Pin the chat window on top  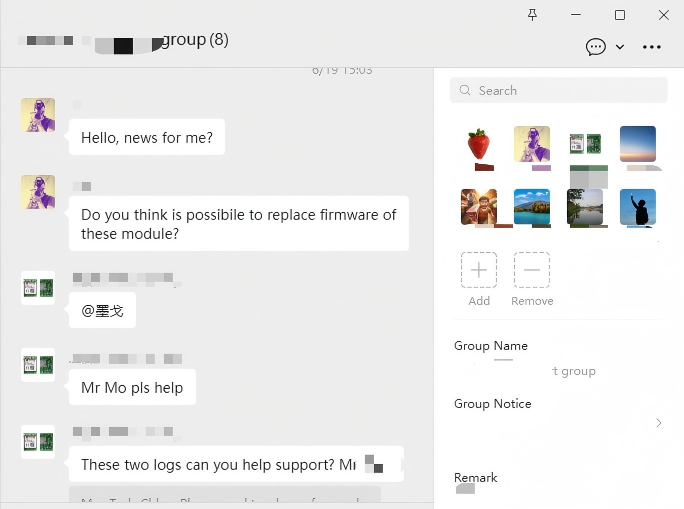(x=532, y=15)
